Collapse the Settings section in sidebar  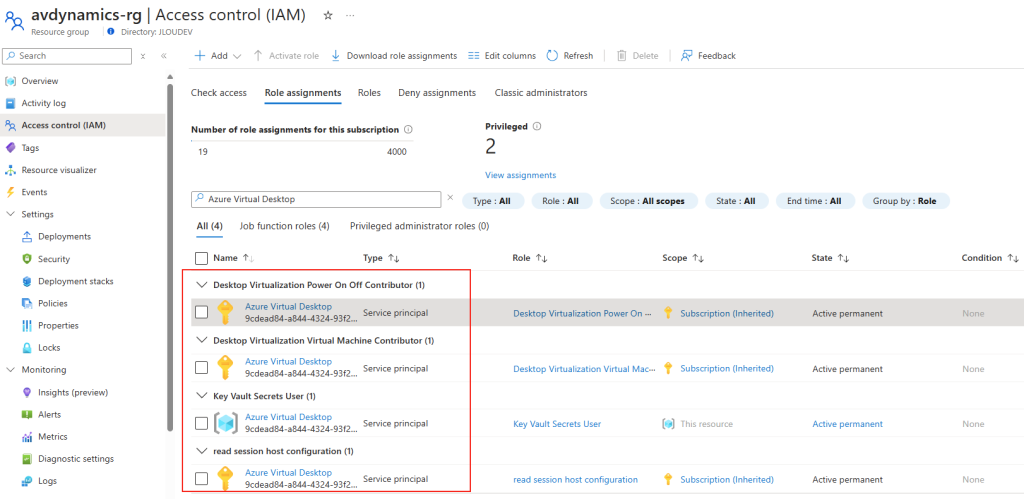[x=10, y=214]
